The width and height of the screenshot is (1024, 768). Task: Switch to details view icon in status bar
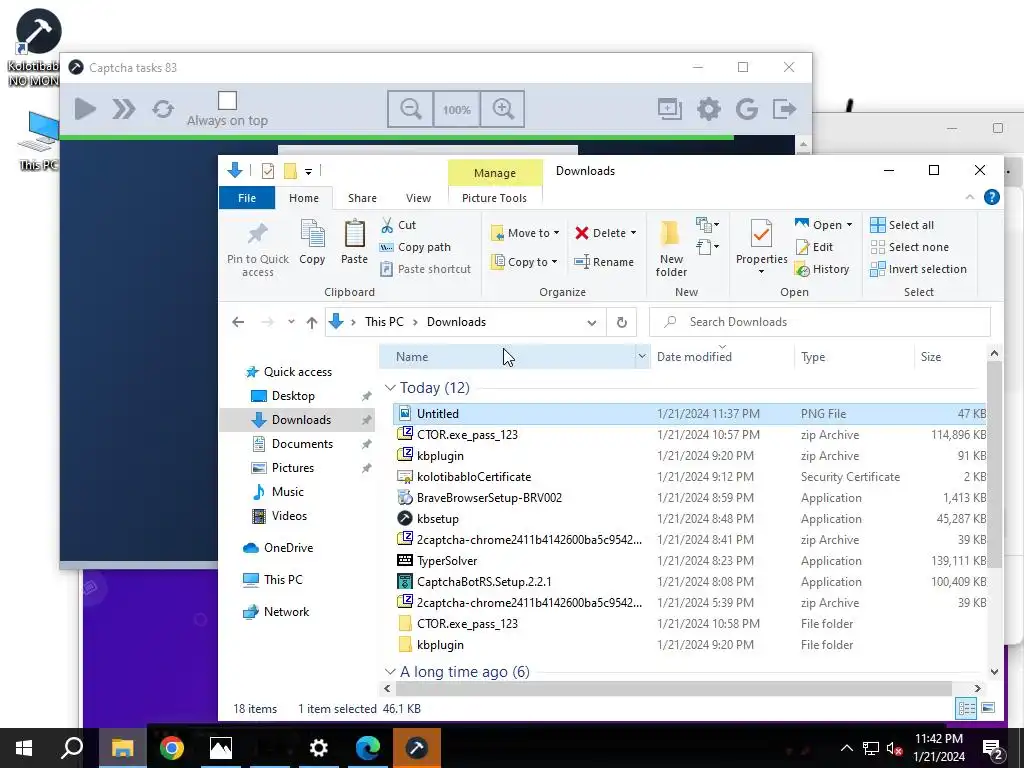tap(967, 708)
